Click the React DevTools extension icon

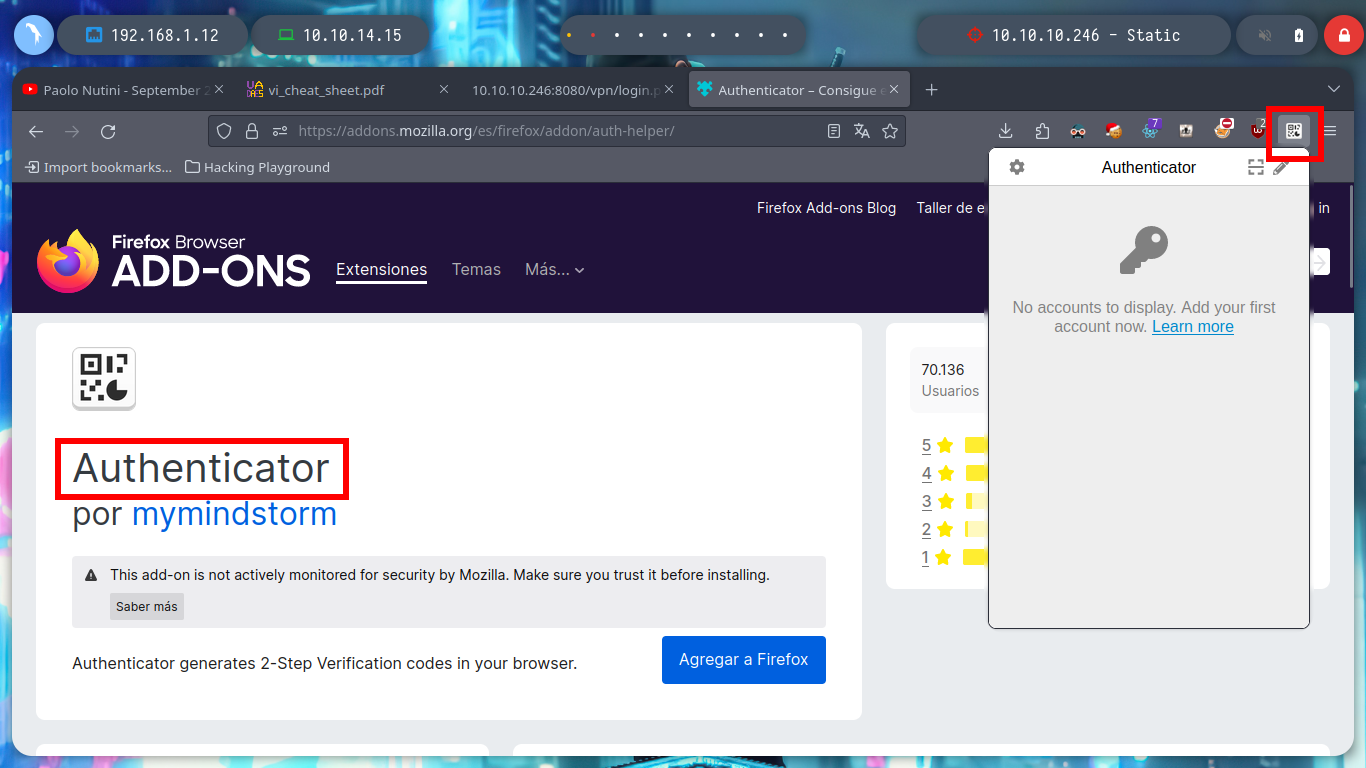[x=1150, y=130]
